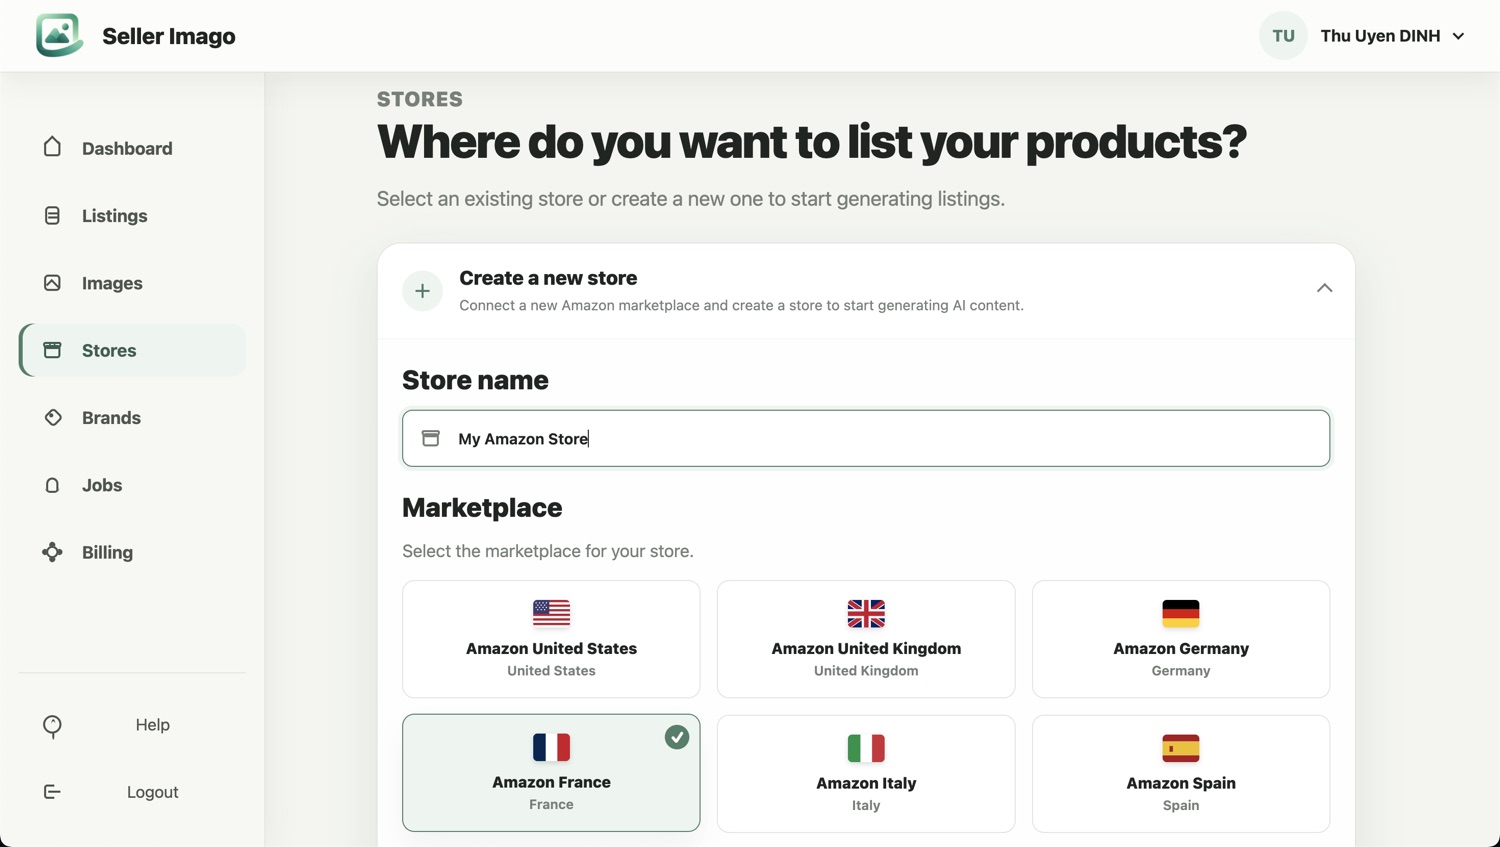The width and height of the screenshot is (1500, 847).
Task: Click the Help lightbulb icon
Action: [x=52, y=725]
